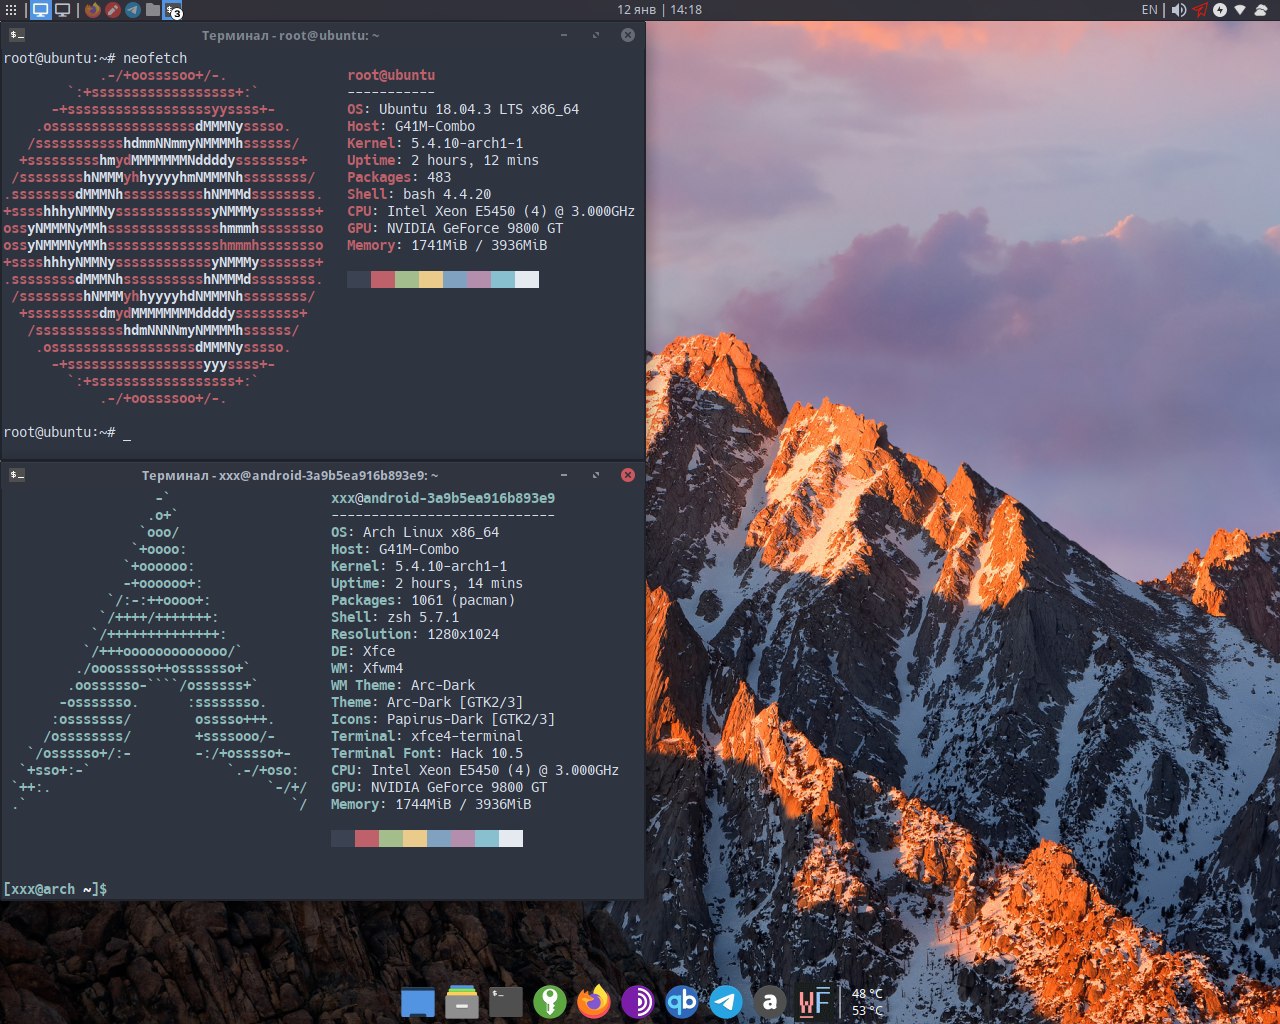Screen dimensions: 1280x1024
Task: Click the 'Shell: zsh 5.7.1' line
Action: click(395, 617)
